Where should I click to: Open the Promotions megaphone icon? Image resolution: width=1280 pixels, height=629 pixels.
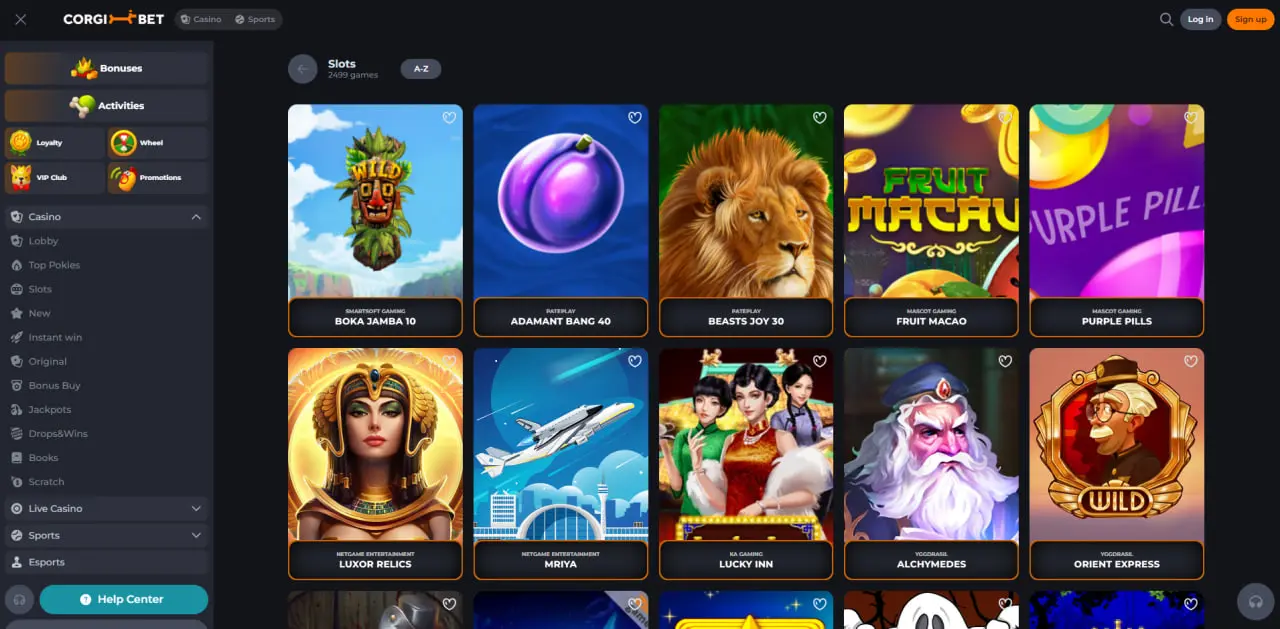click(x=123, y=177)
